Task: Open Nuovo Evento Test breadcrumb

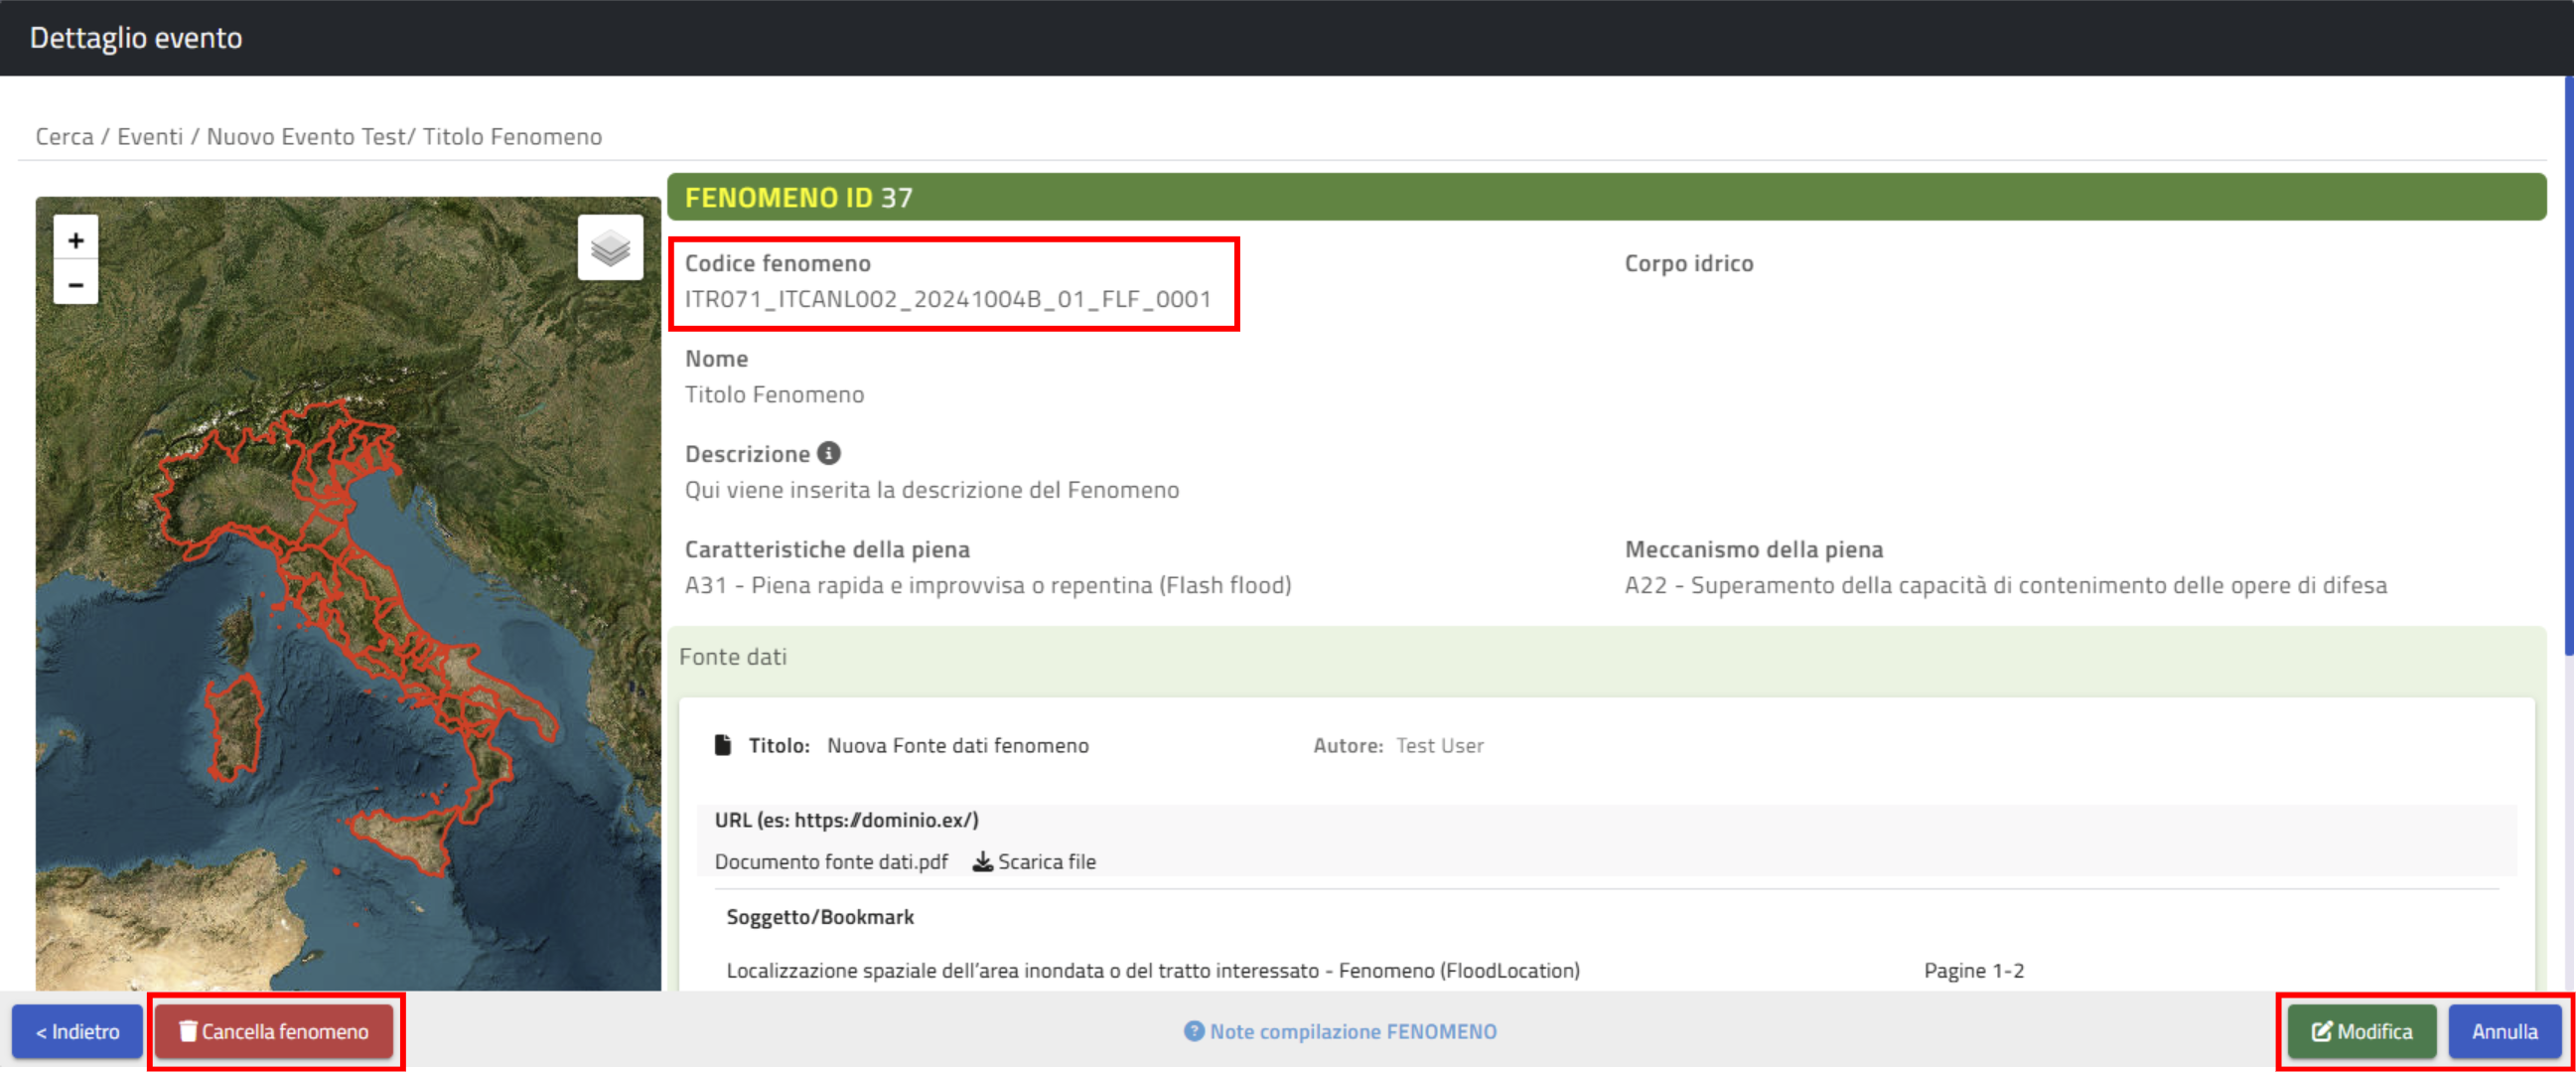Action: [305, 136]
